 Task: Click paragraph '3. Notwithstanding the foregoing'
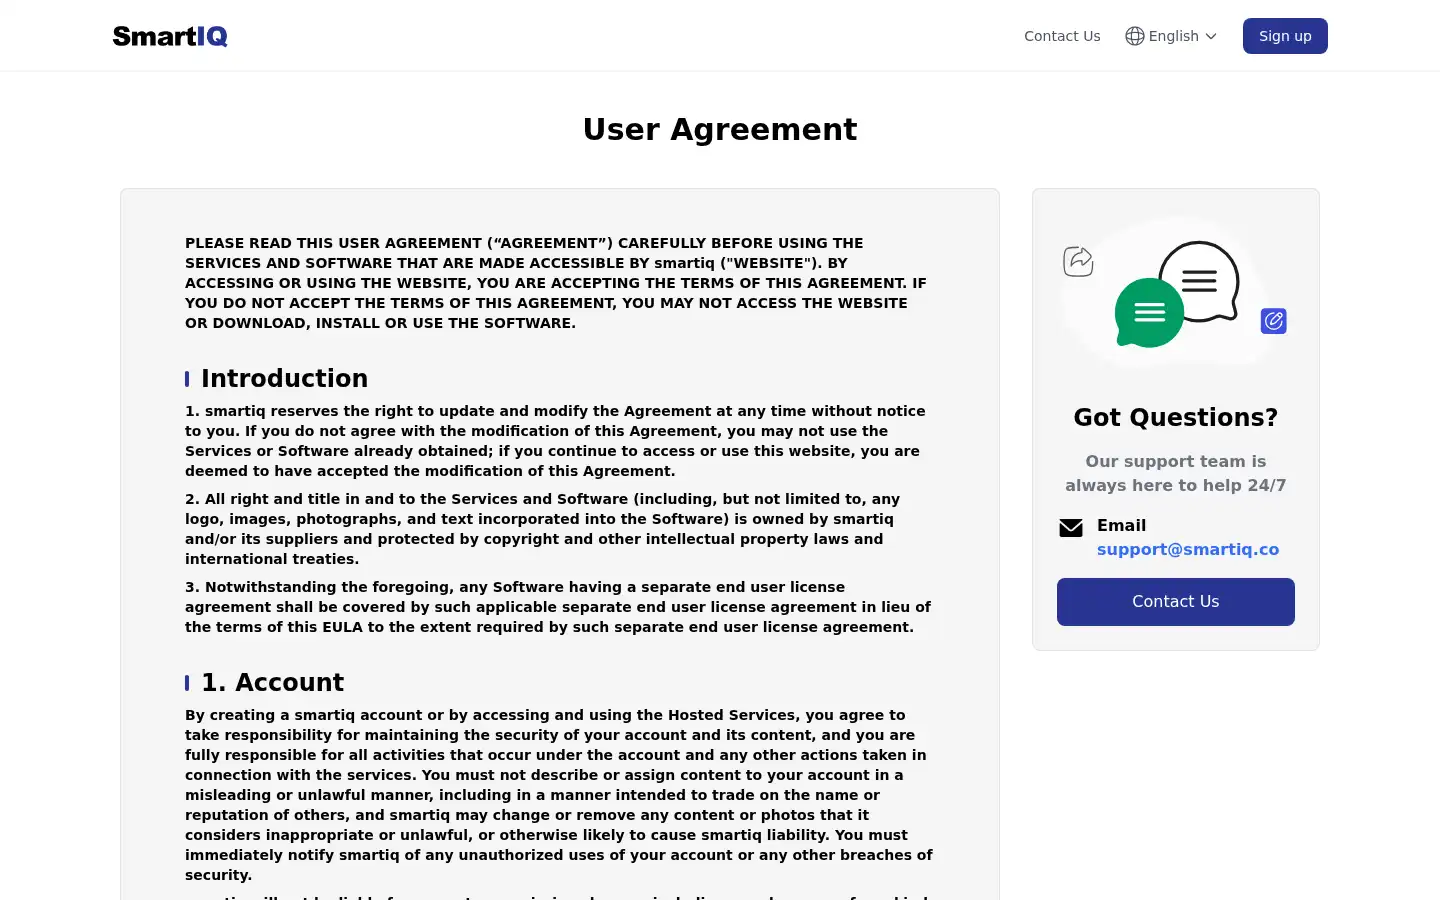coord(558,607)
